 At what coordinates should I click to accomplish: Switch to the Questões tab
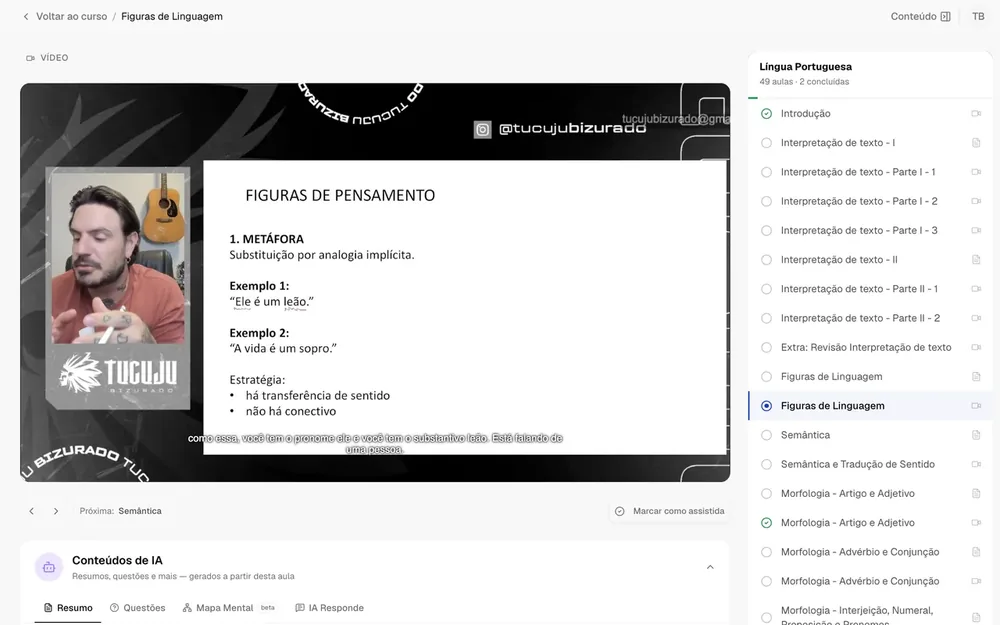[x=138, y=608]
